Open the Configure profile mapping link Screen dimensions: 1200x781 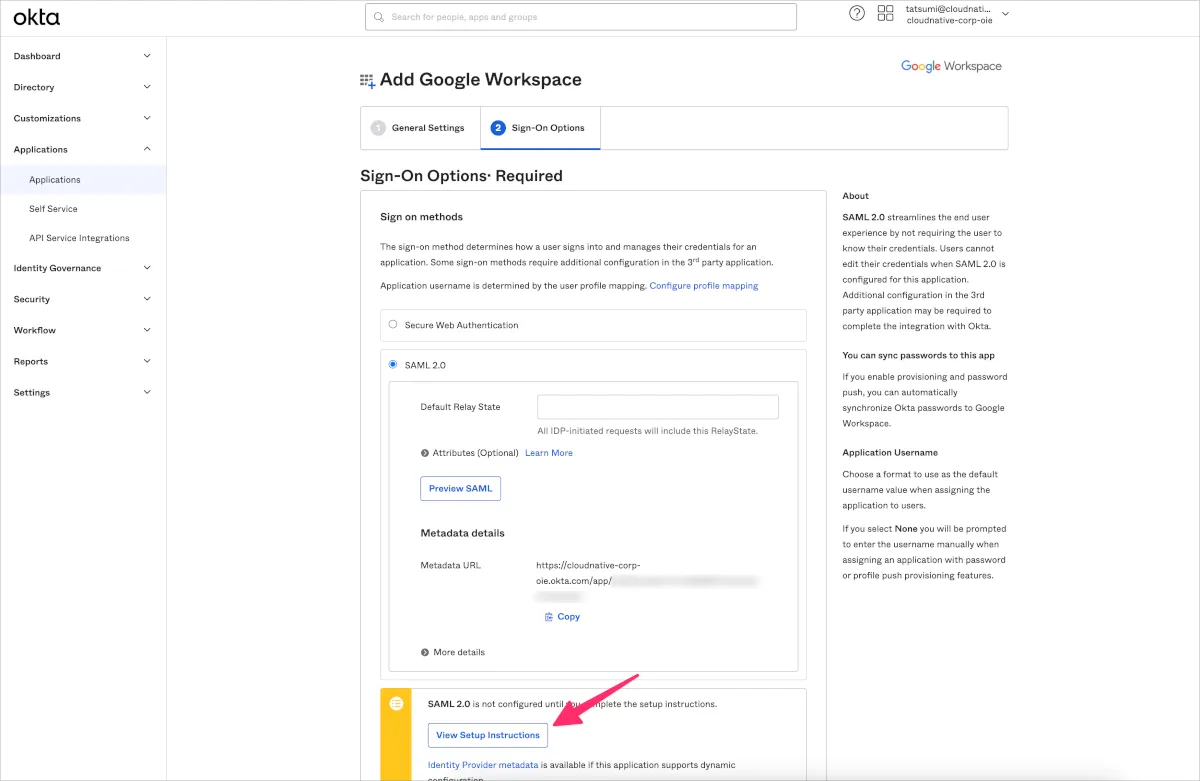tap(703, 286)
